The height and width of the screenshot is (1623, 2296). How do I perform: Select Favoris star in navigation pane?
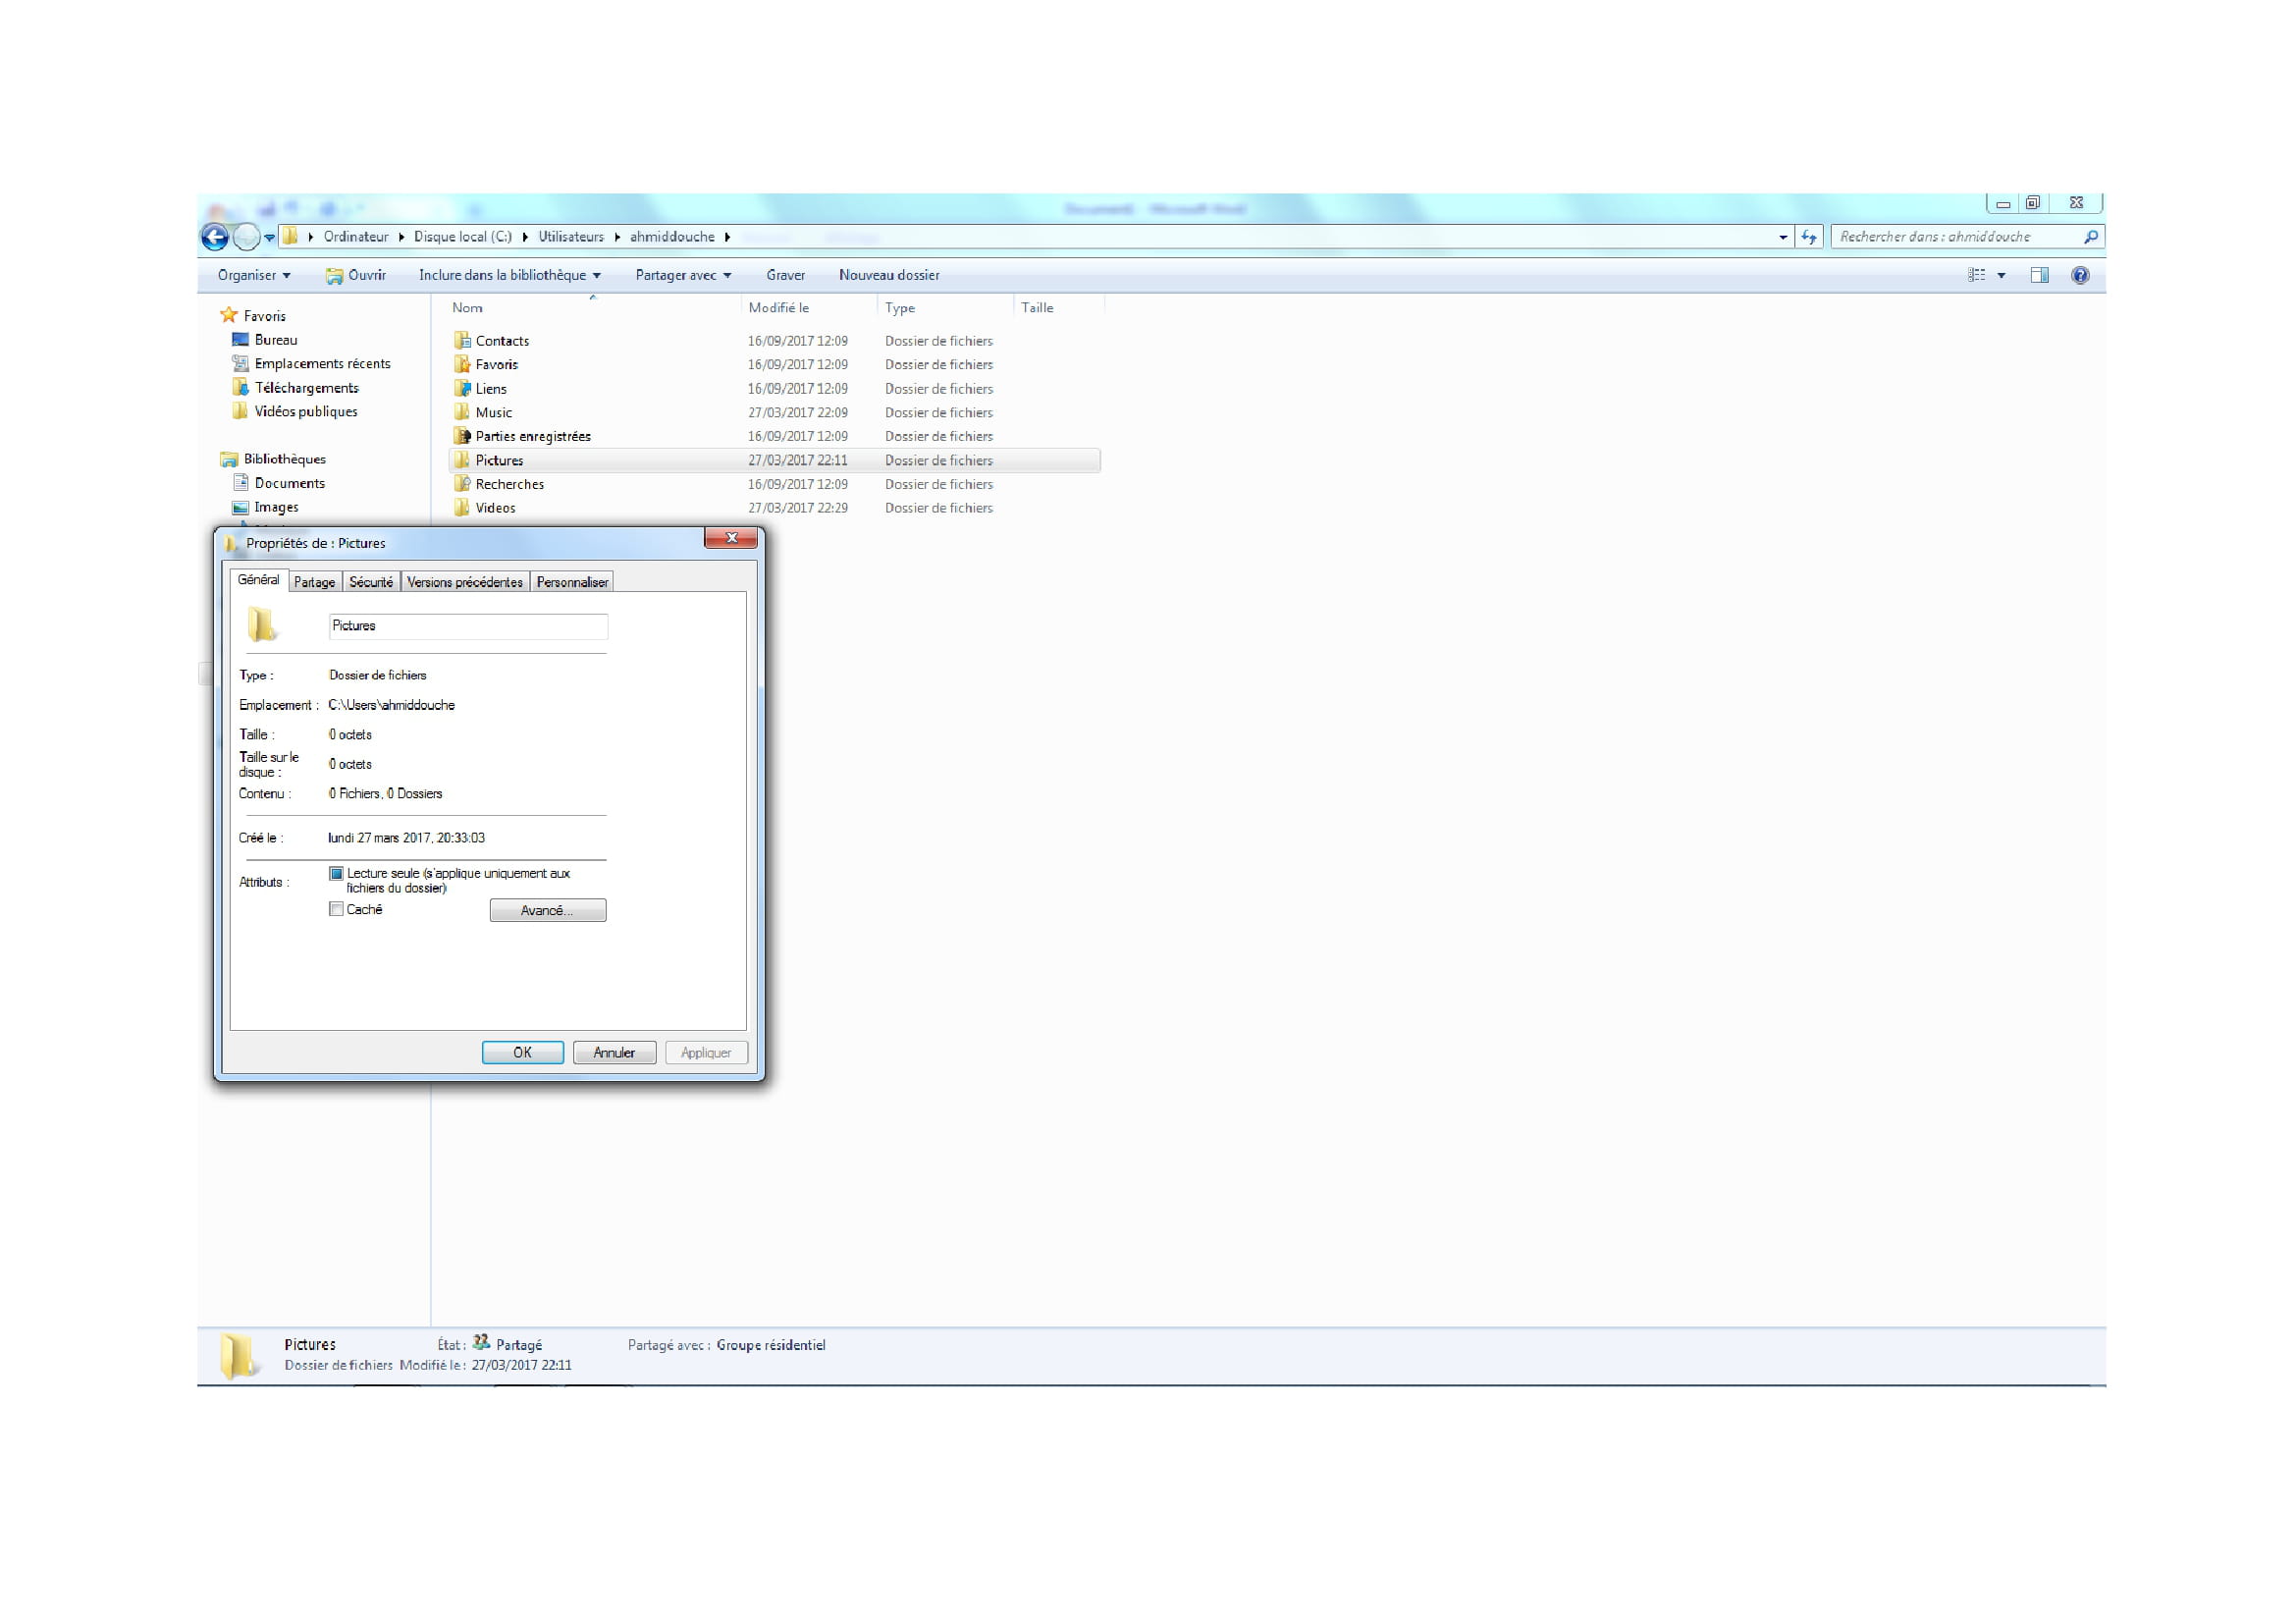click(229, 315)
